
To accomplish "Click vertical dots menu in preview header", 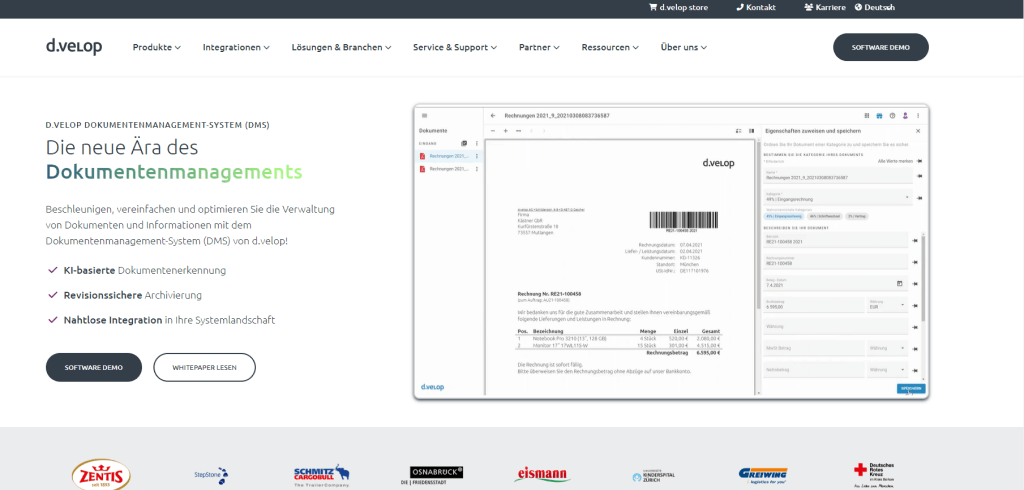I will (x=918, y=116).
